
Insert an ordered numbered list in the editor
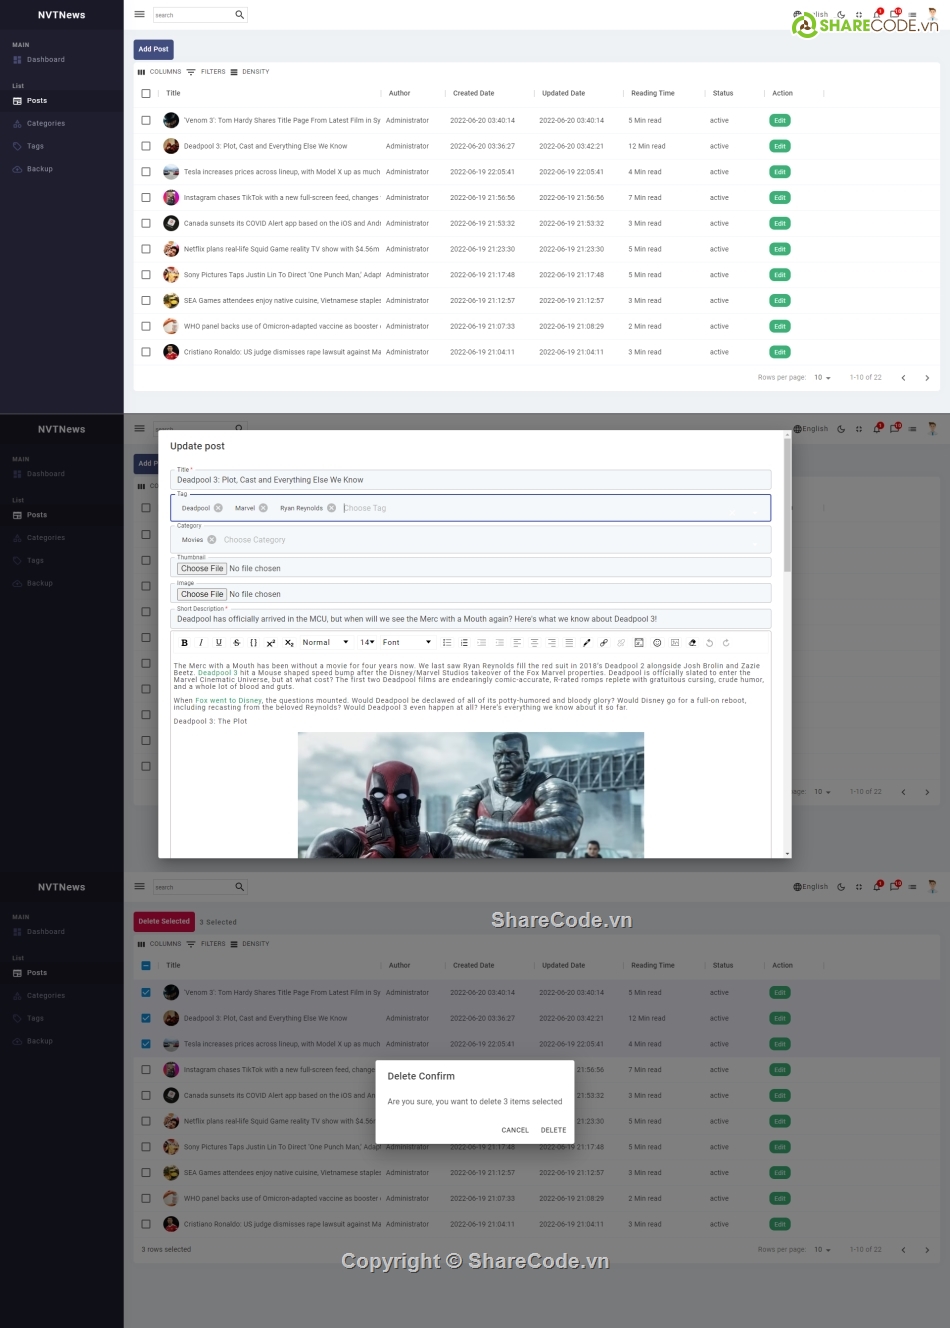464,643
